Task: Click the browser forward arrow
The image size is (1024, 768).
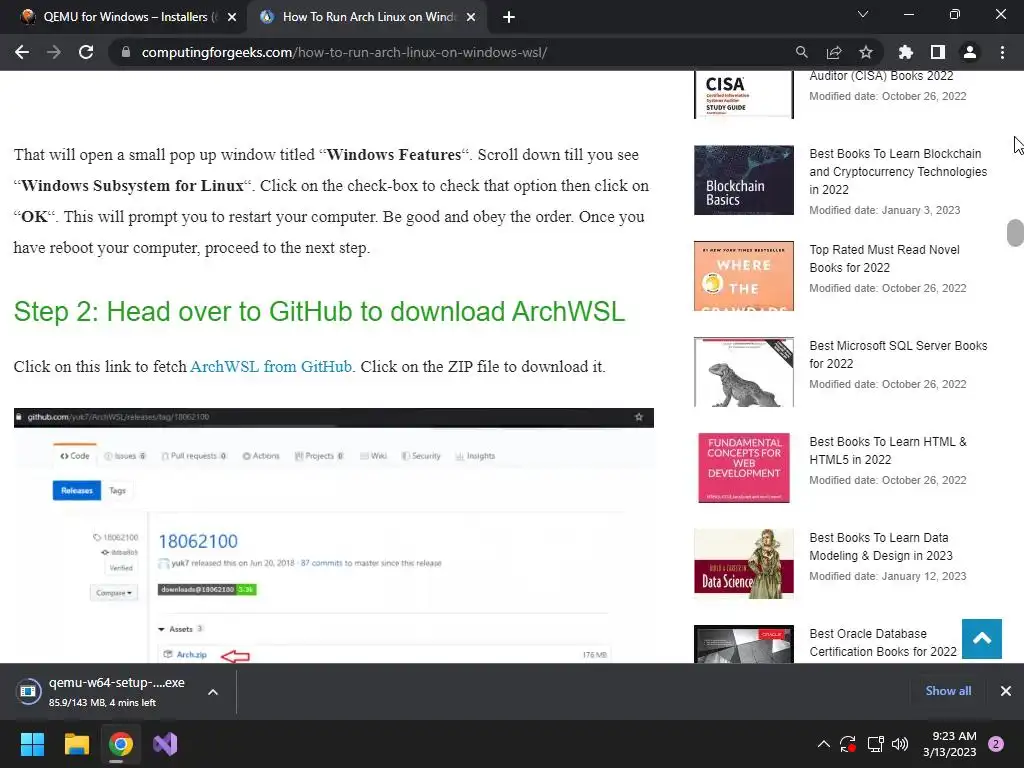Action: (x=54, y=52)
